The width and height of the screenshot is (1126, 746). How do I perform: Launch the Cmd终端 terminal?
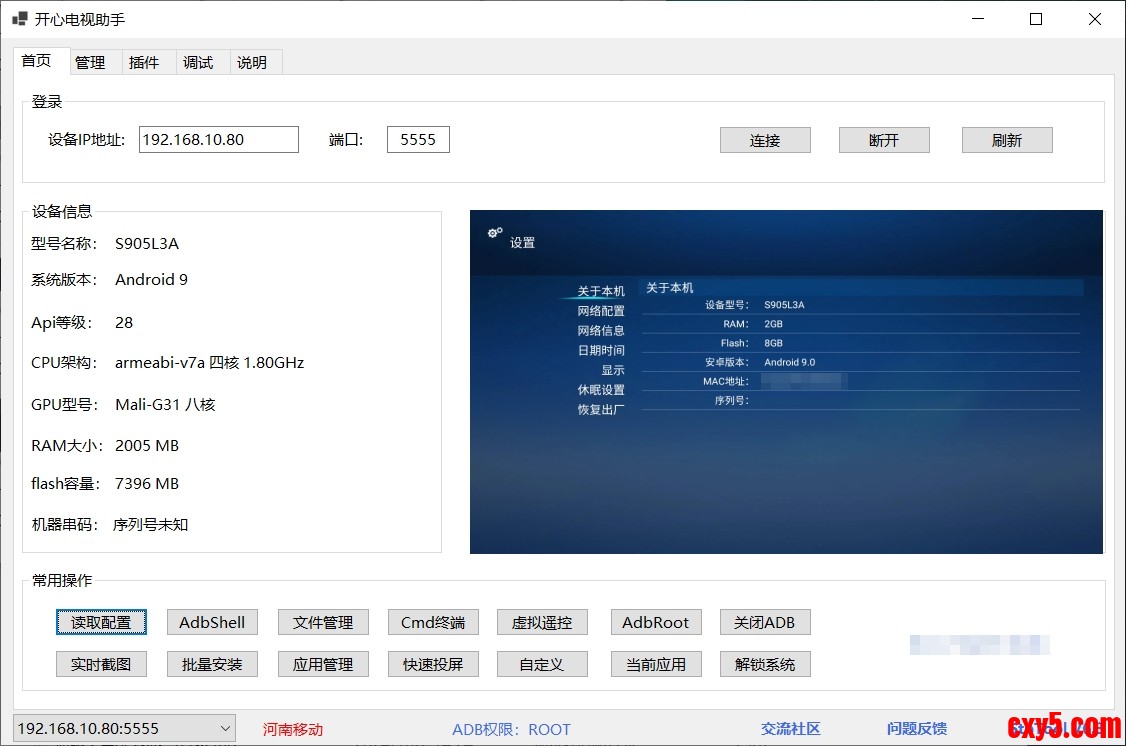pyautogui.click(x=433, y=622)
